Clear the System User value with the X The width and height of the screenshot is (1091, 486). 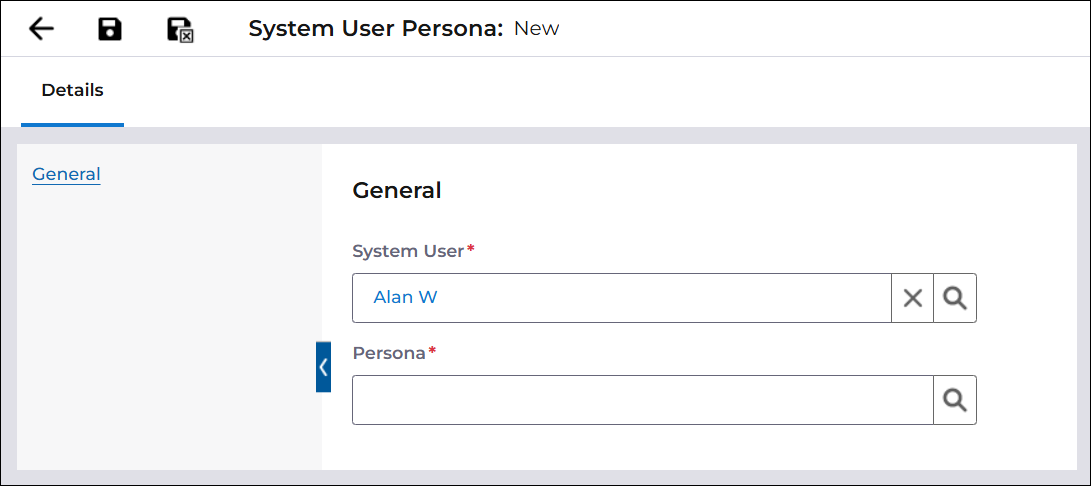(x=912, y=298)
